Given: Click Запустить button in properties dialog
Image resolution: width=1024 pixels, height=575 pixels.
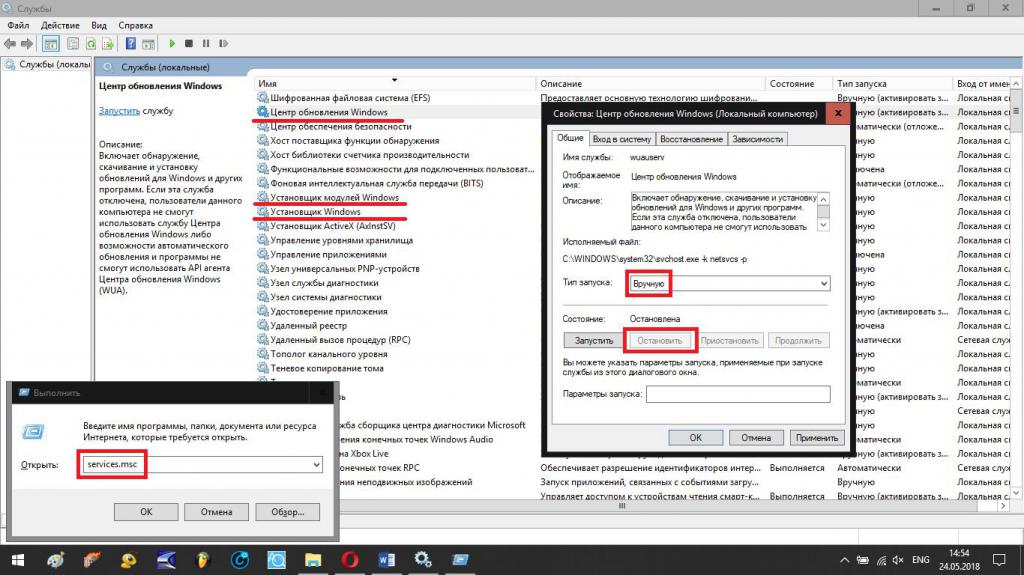Looking at the screenshot, I should [594, 340].
